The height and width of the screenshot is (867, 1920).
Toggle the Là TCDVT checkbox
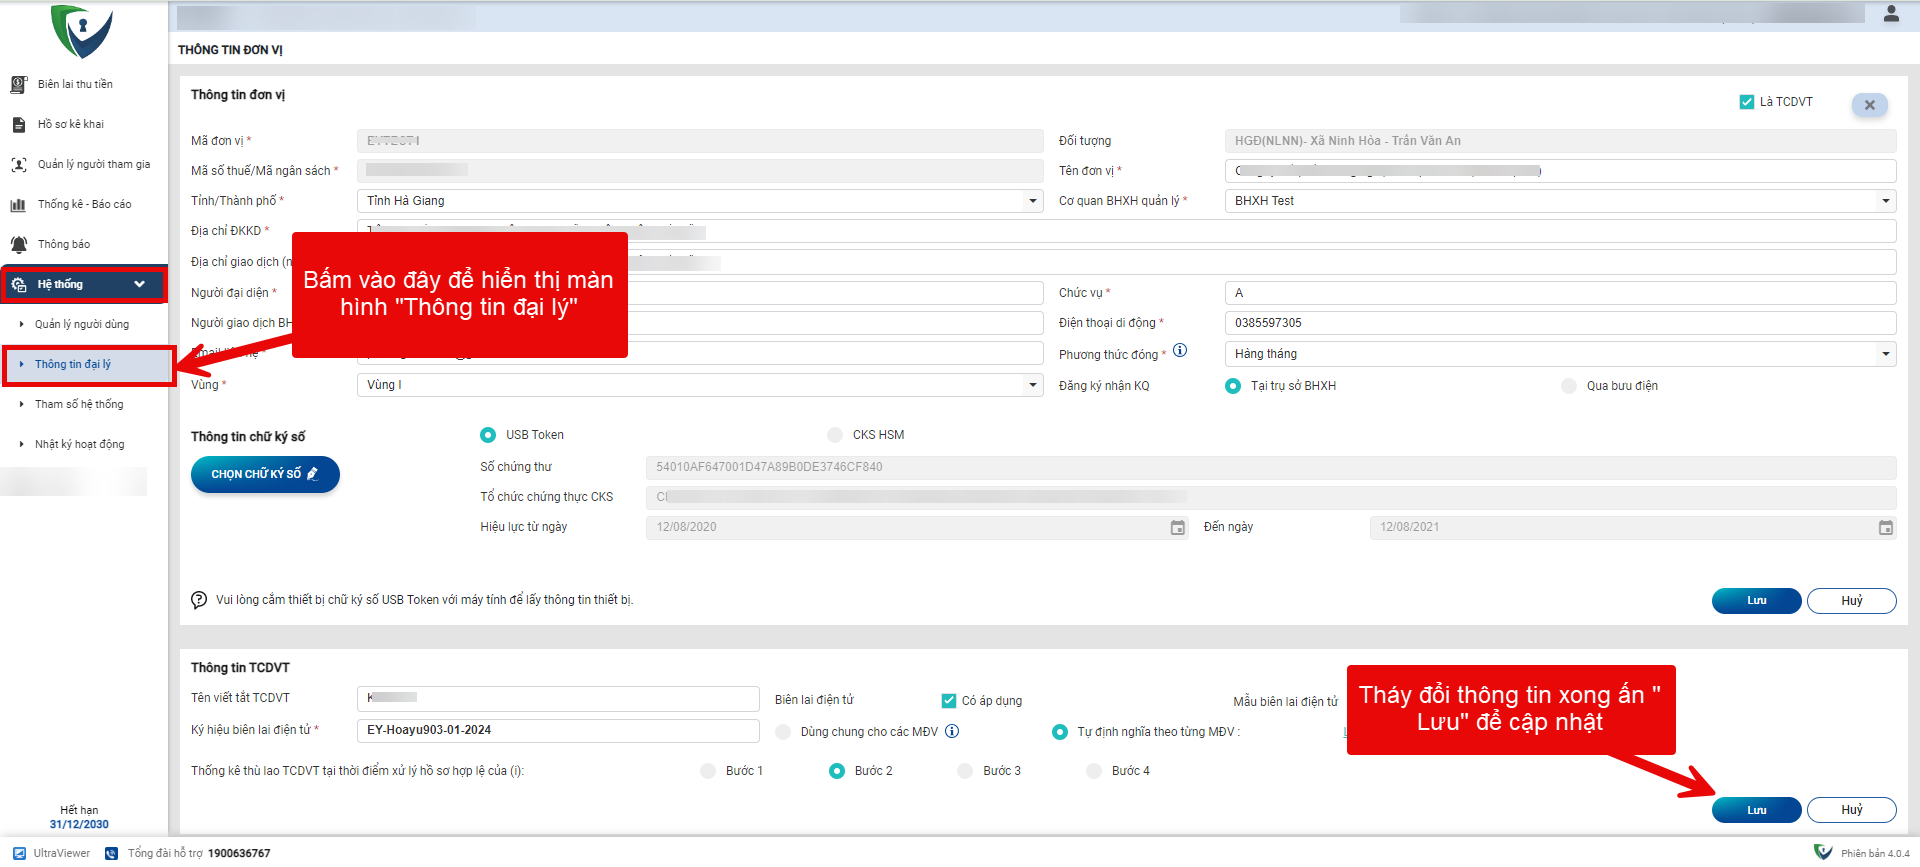[x=1747, y=102]
